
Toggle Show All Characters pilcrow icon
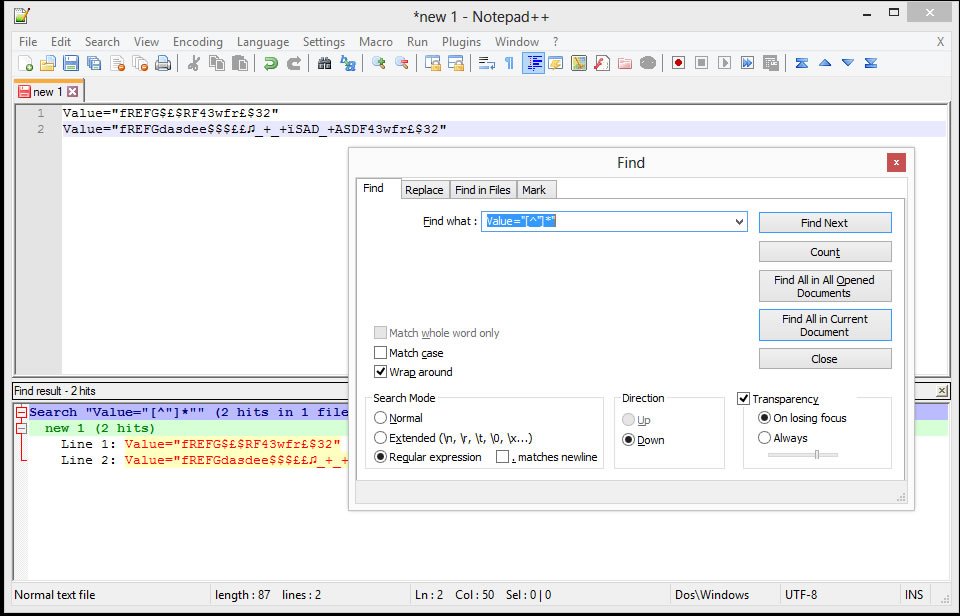(509, 63)
